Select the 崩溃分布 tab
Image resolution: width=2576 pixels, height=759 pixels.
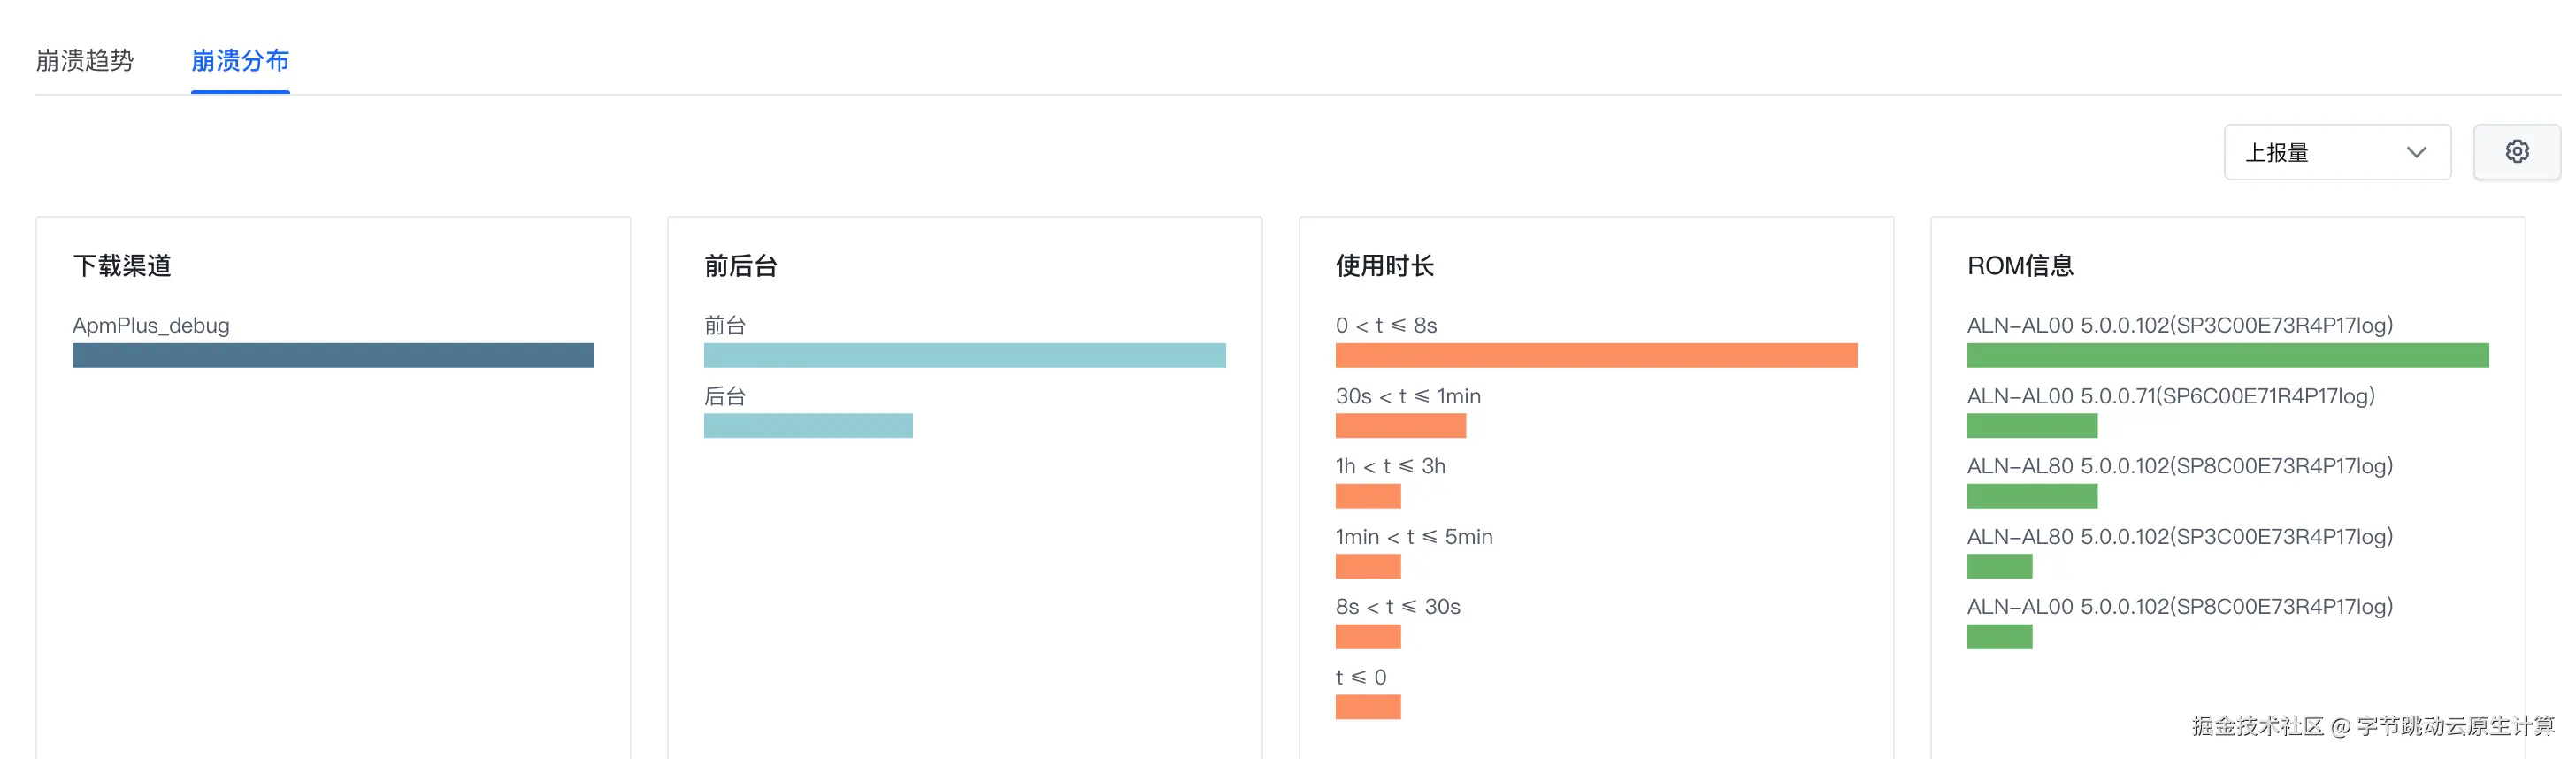point(240,61)
